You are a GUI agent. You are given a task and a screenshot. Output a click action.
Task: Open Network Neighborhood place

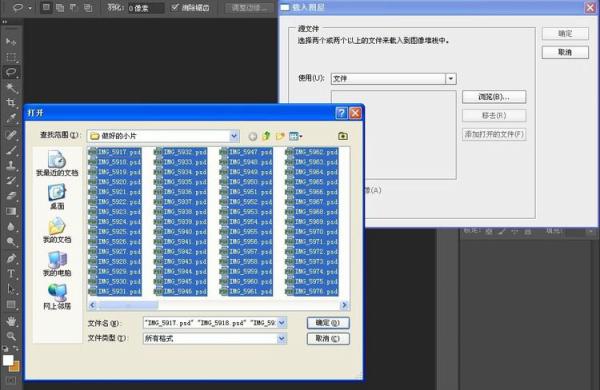tap(57, 297)
